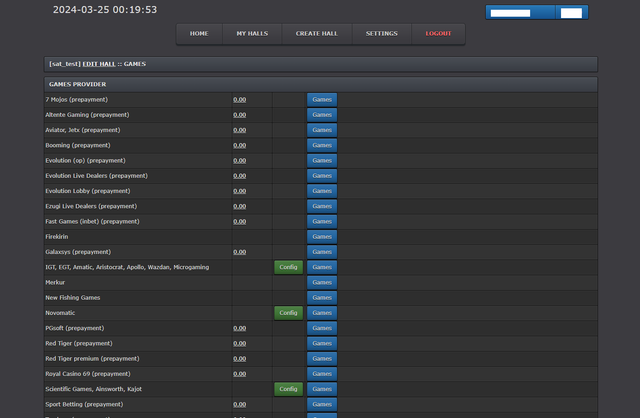Open Games for IGT, EGT, Amatic row
Viewport: 640px width, 418px height.
[x=322, y=267]
